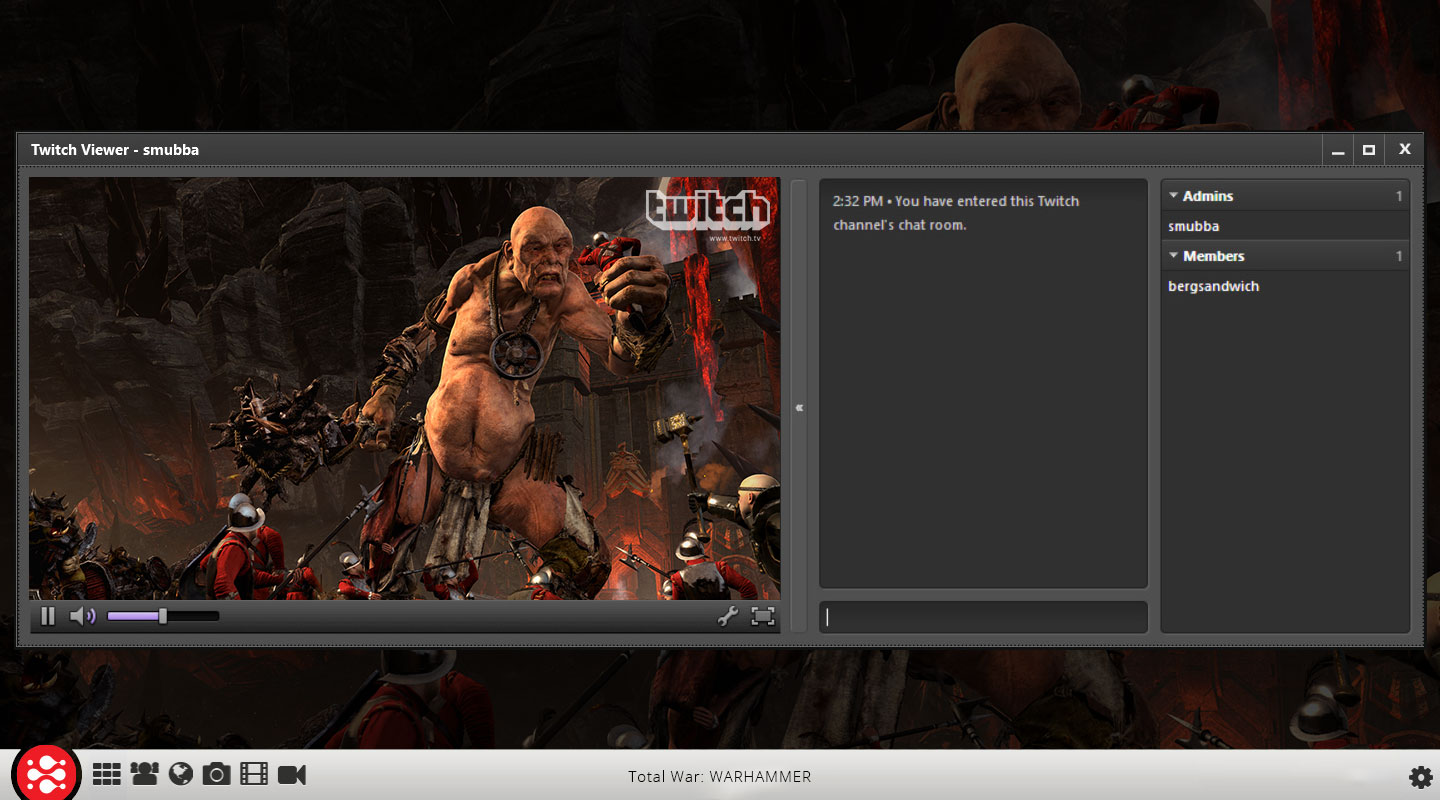1440x800 pixels.
Task: Close the Twitch Viewer window
Action: (x=1405, y=149)
